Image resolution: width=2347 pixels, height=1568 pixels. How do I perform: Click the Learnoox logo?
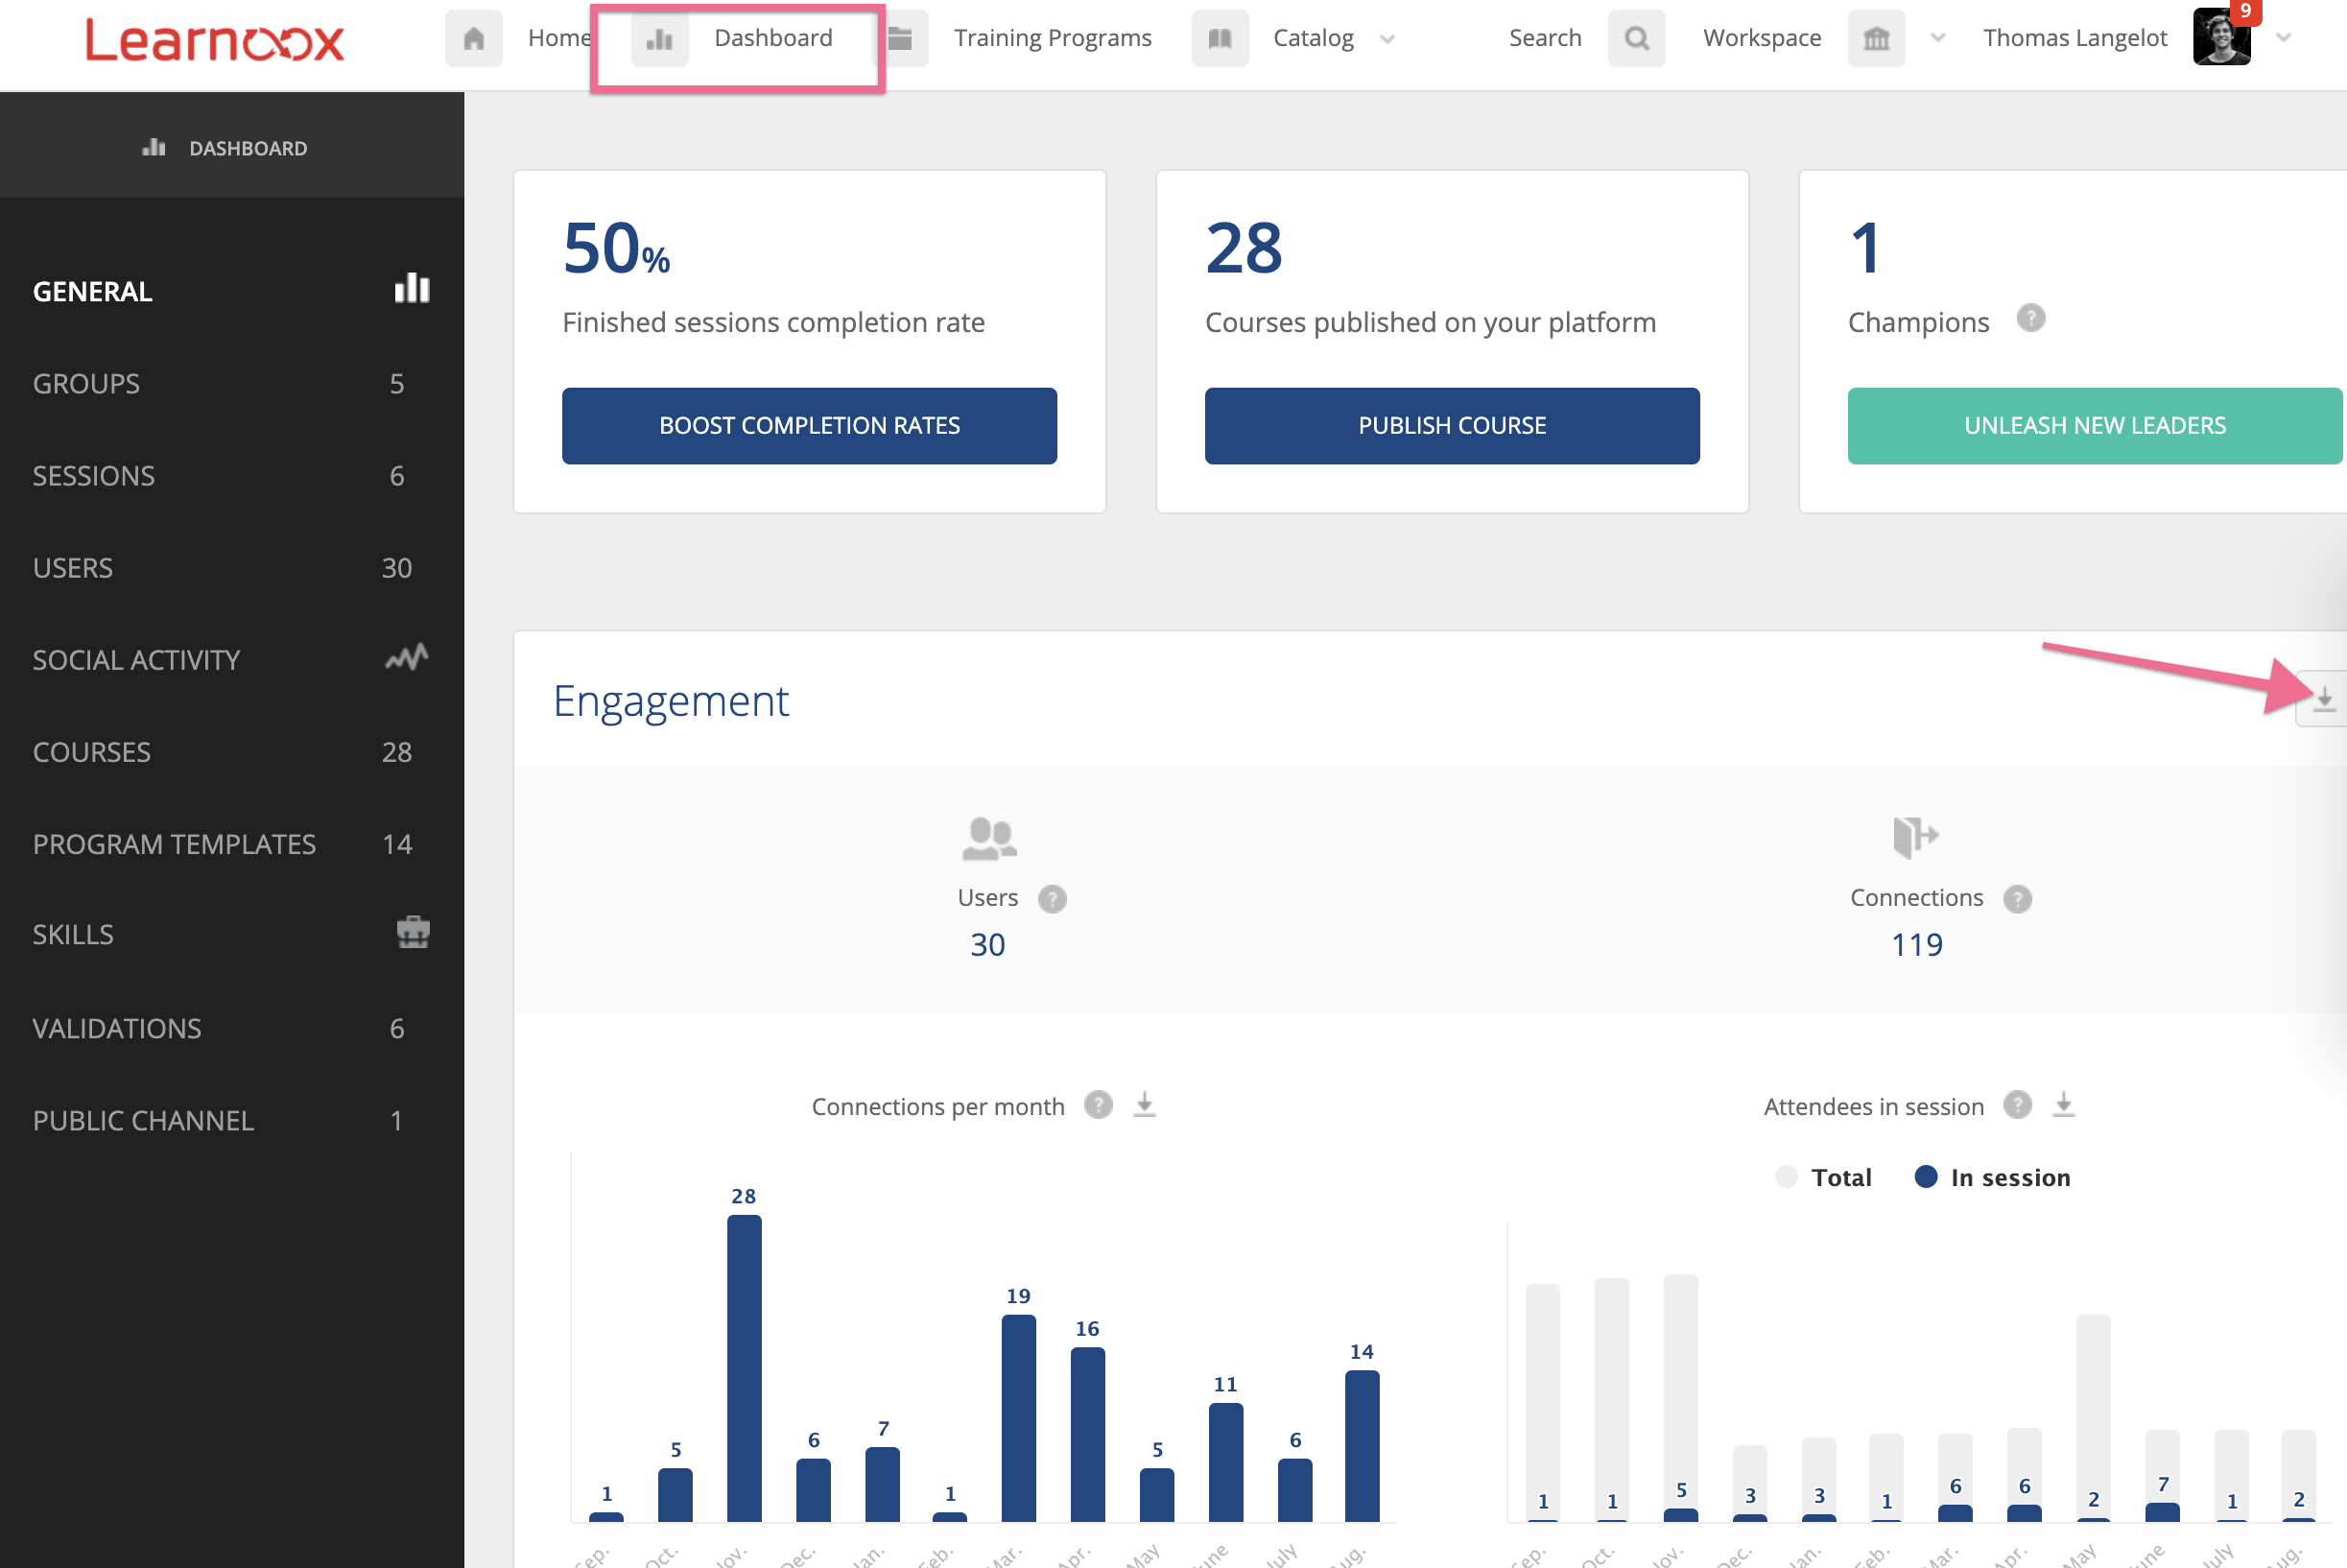click(214, 40)
